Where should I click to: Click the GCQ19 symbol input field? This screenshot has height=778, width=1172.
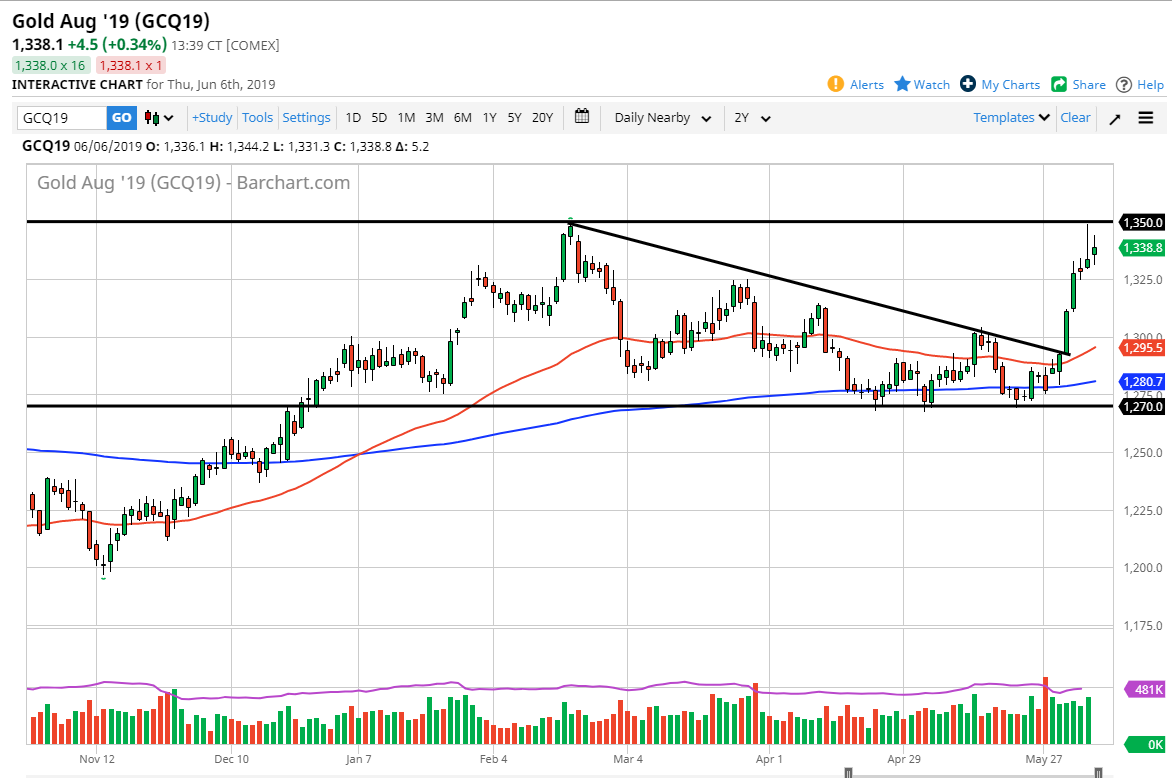click(x=62, y=118)
